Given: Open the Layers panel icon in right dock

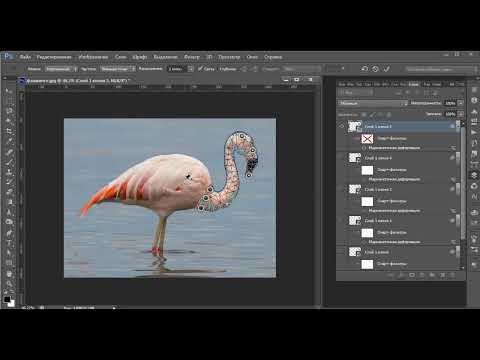Looking at the screenshot, I should click(474, 175).
